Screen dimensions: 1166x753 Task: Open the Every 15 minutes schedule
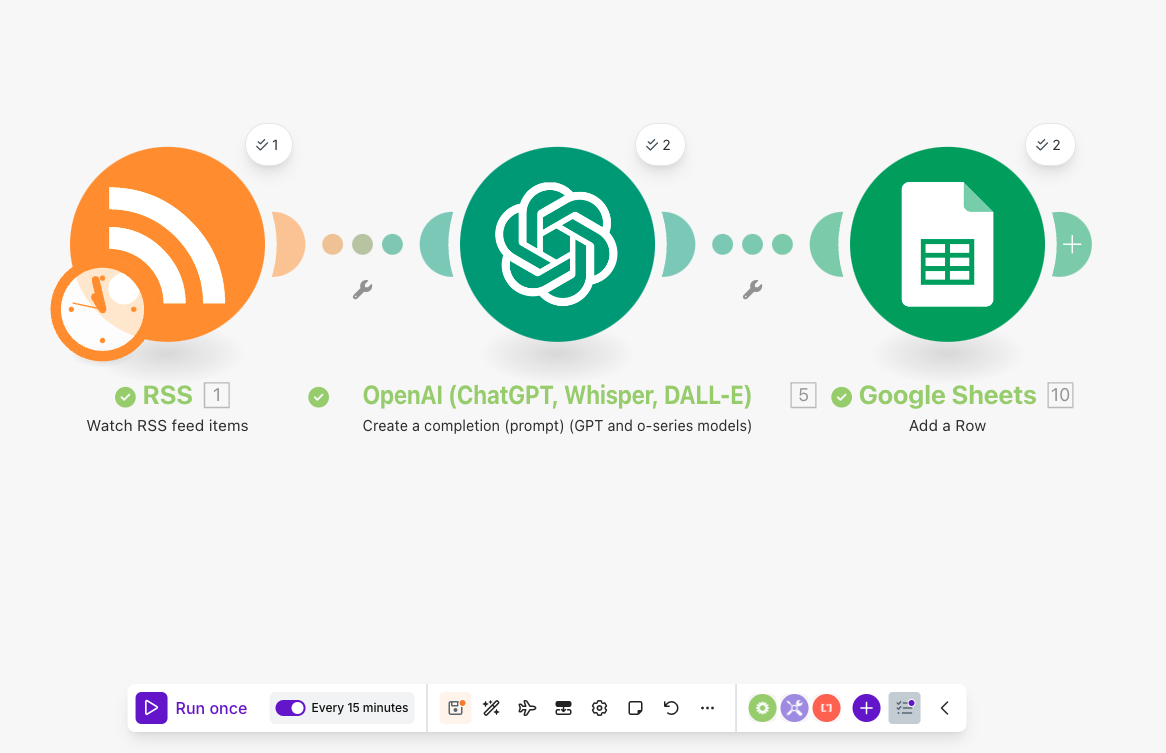[360, 708]
